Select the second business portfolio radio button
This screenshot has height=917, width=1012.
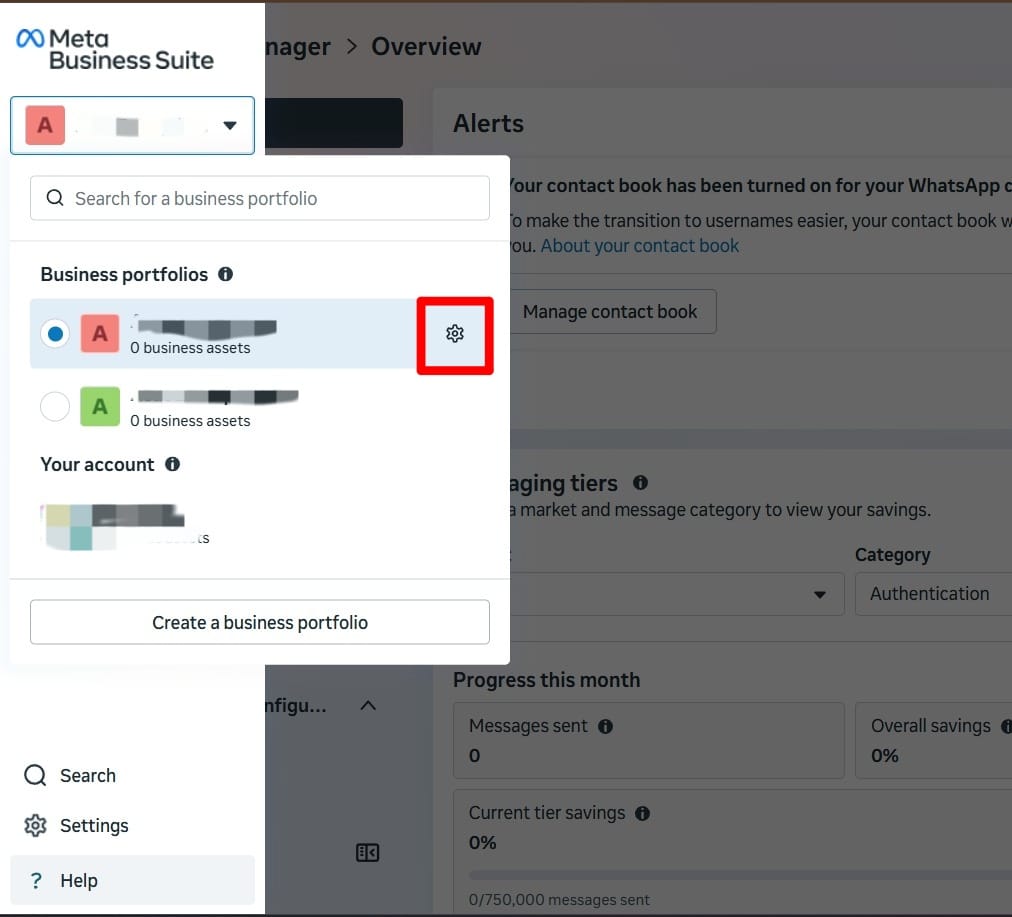click(x=55, y=407)
